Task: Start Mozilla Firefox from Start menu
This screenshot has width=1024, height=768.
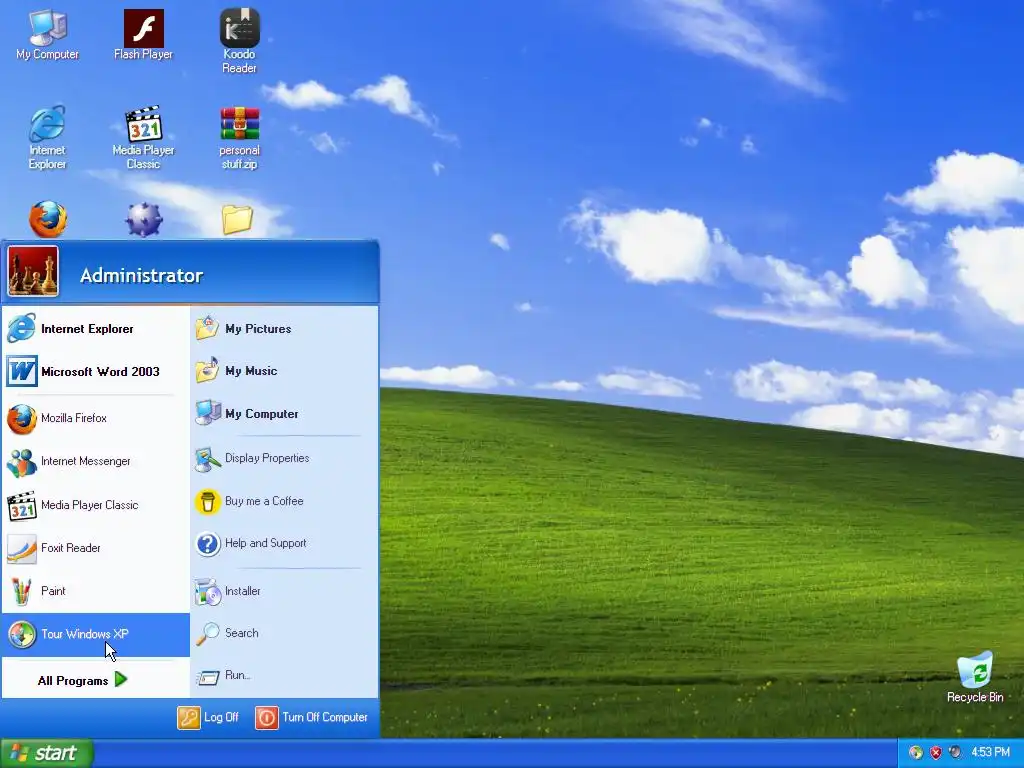Action: click(95, 418)
